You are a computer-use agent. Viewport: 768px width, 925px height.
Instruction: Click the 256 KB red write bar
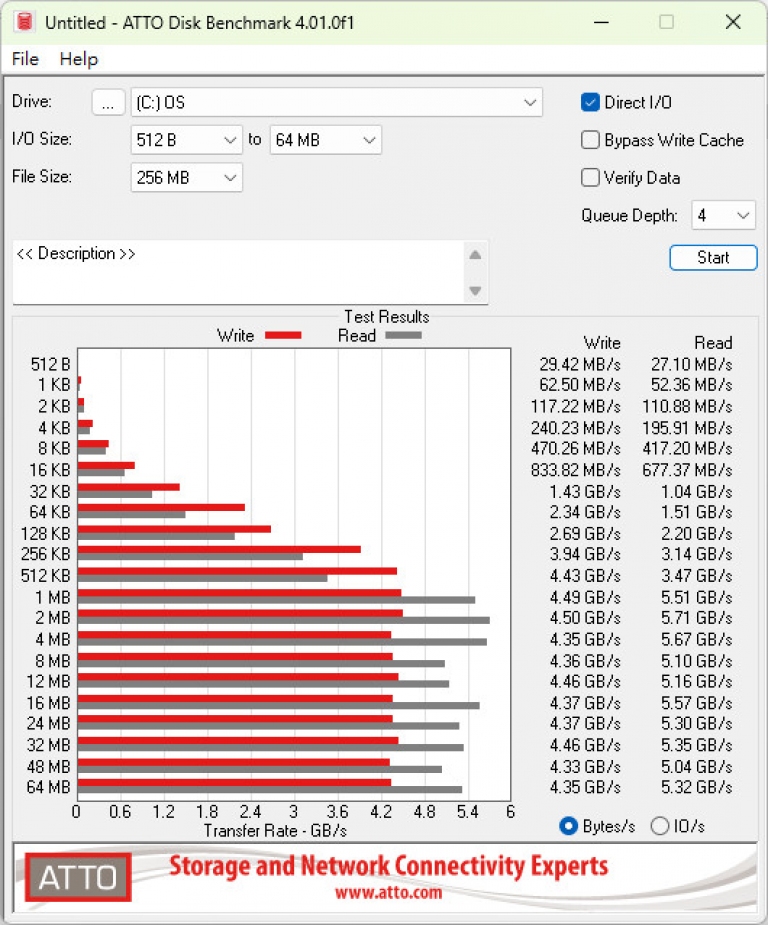coord(219,549)
